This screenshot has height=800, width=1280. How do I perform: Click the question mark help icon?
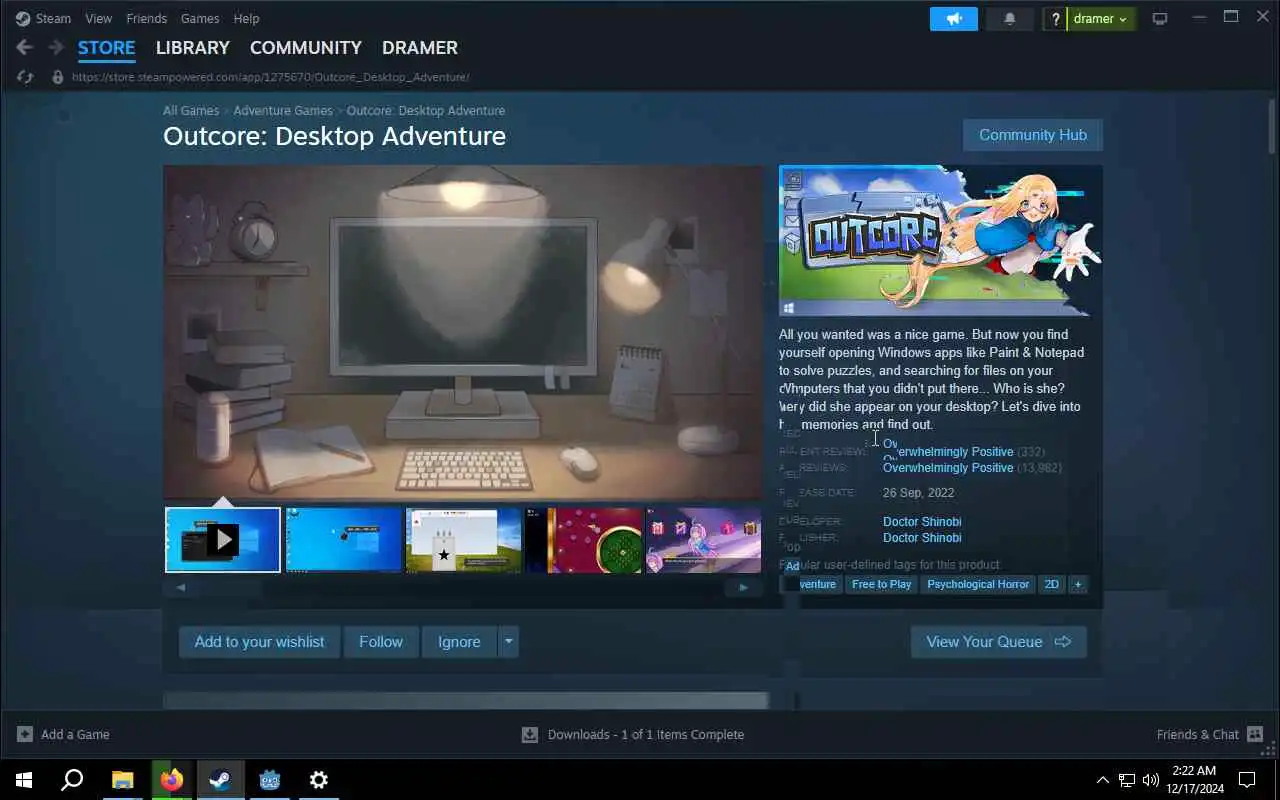pos(1055,19)
